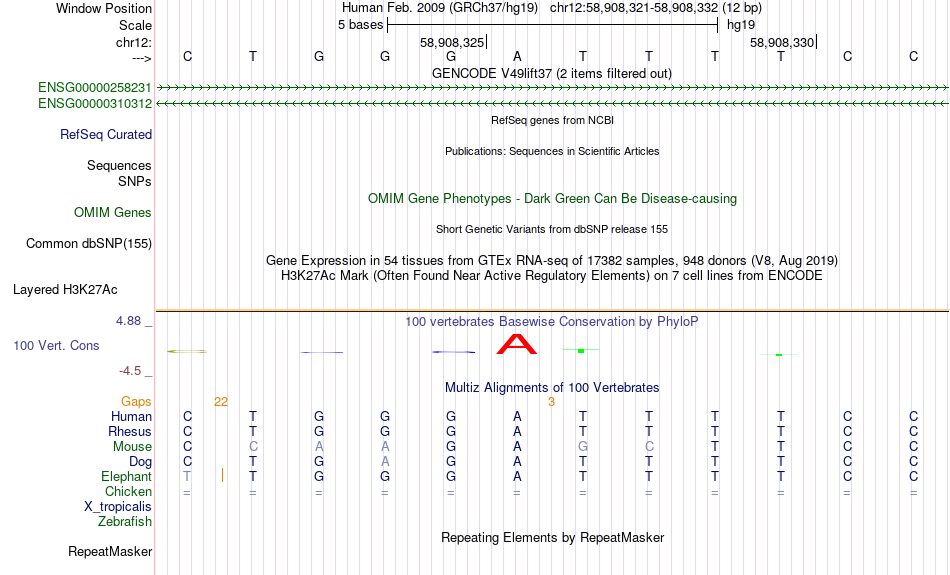
Task: Open Layered H3K27Ac track label
Action: [x=65, y=290]
